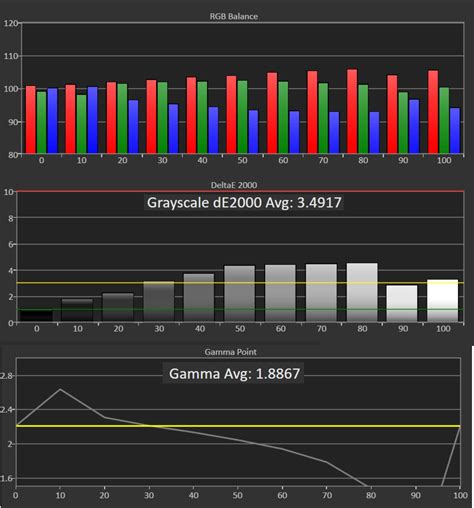This screenshot has height=508, width=474.
Task: Click the red bar at 100 in RGB Balance
Action: (x=433, y=112)
